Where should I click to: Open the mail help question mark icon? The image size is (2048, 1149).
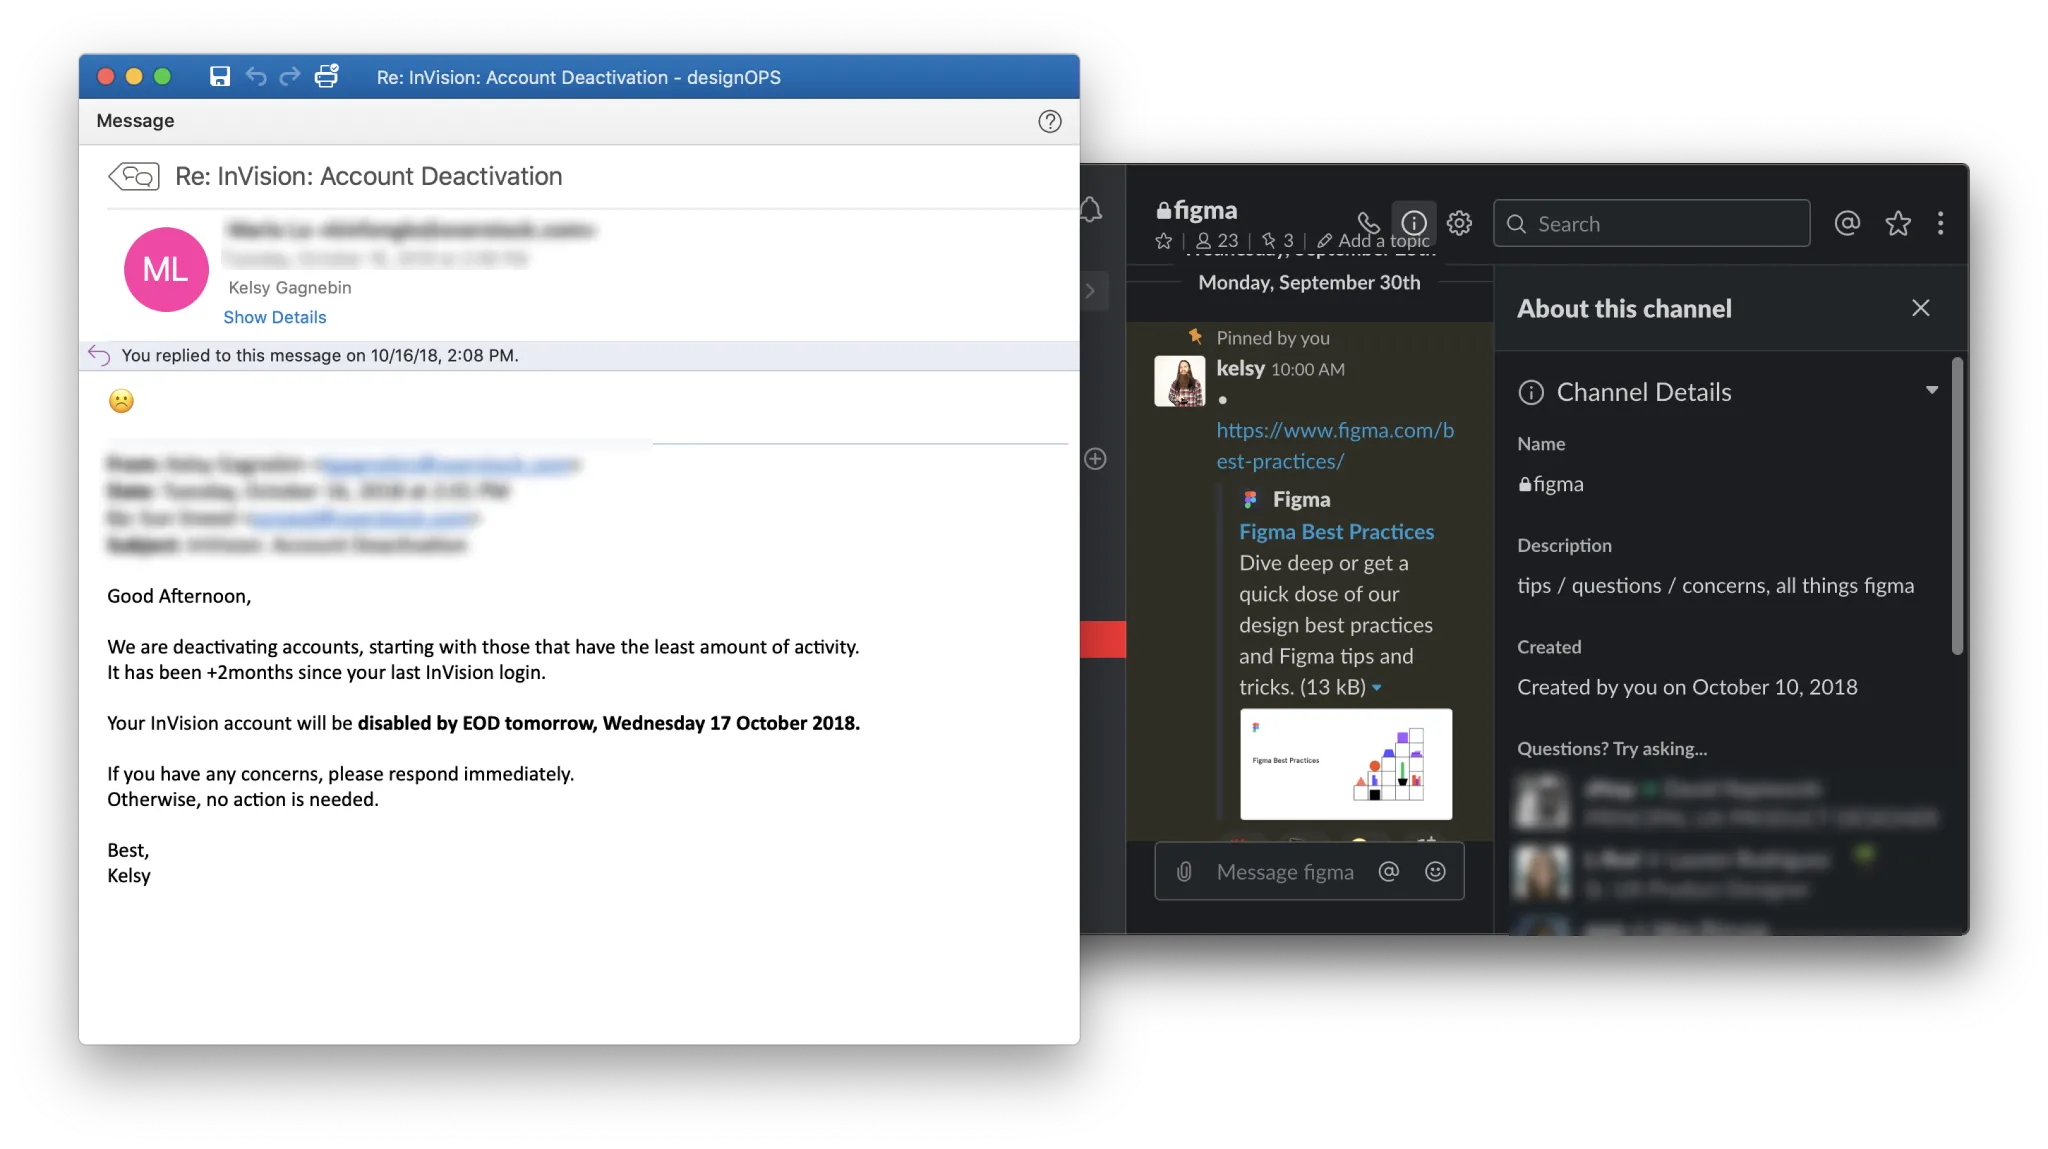[x=1049, y=122]
